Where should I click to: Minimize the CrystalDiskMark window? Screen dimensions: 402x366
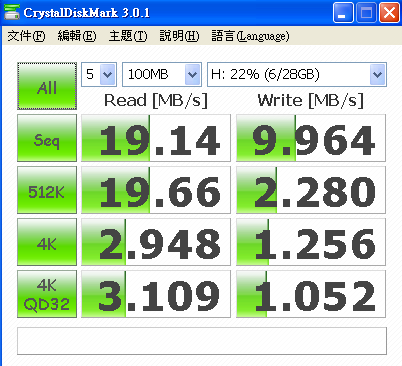(343, 13)
